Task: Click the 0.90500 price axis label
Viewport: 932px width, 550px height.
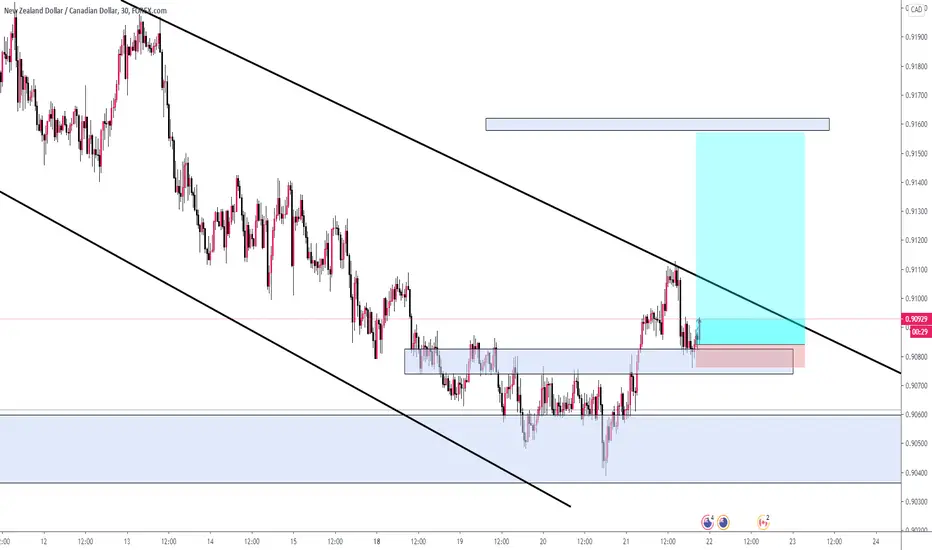Action: 916,444
